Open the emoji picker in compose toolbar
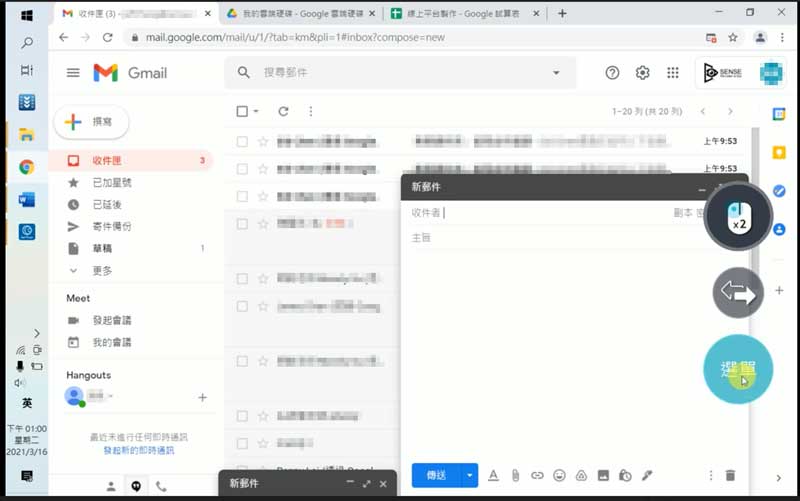 tap(559, 476)
